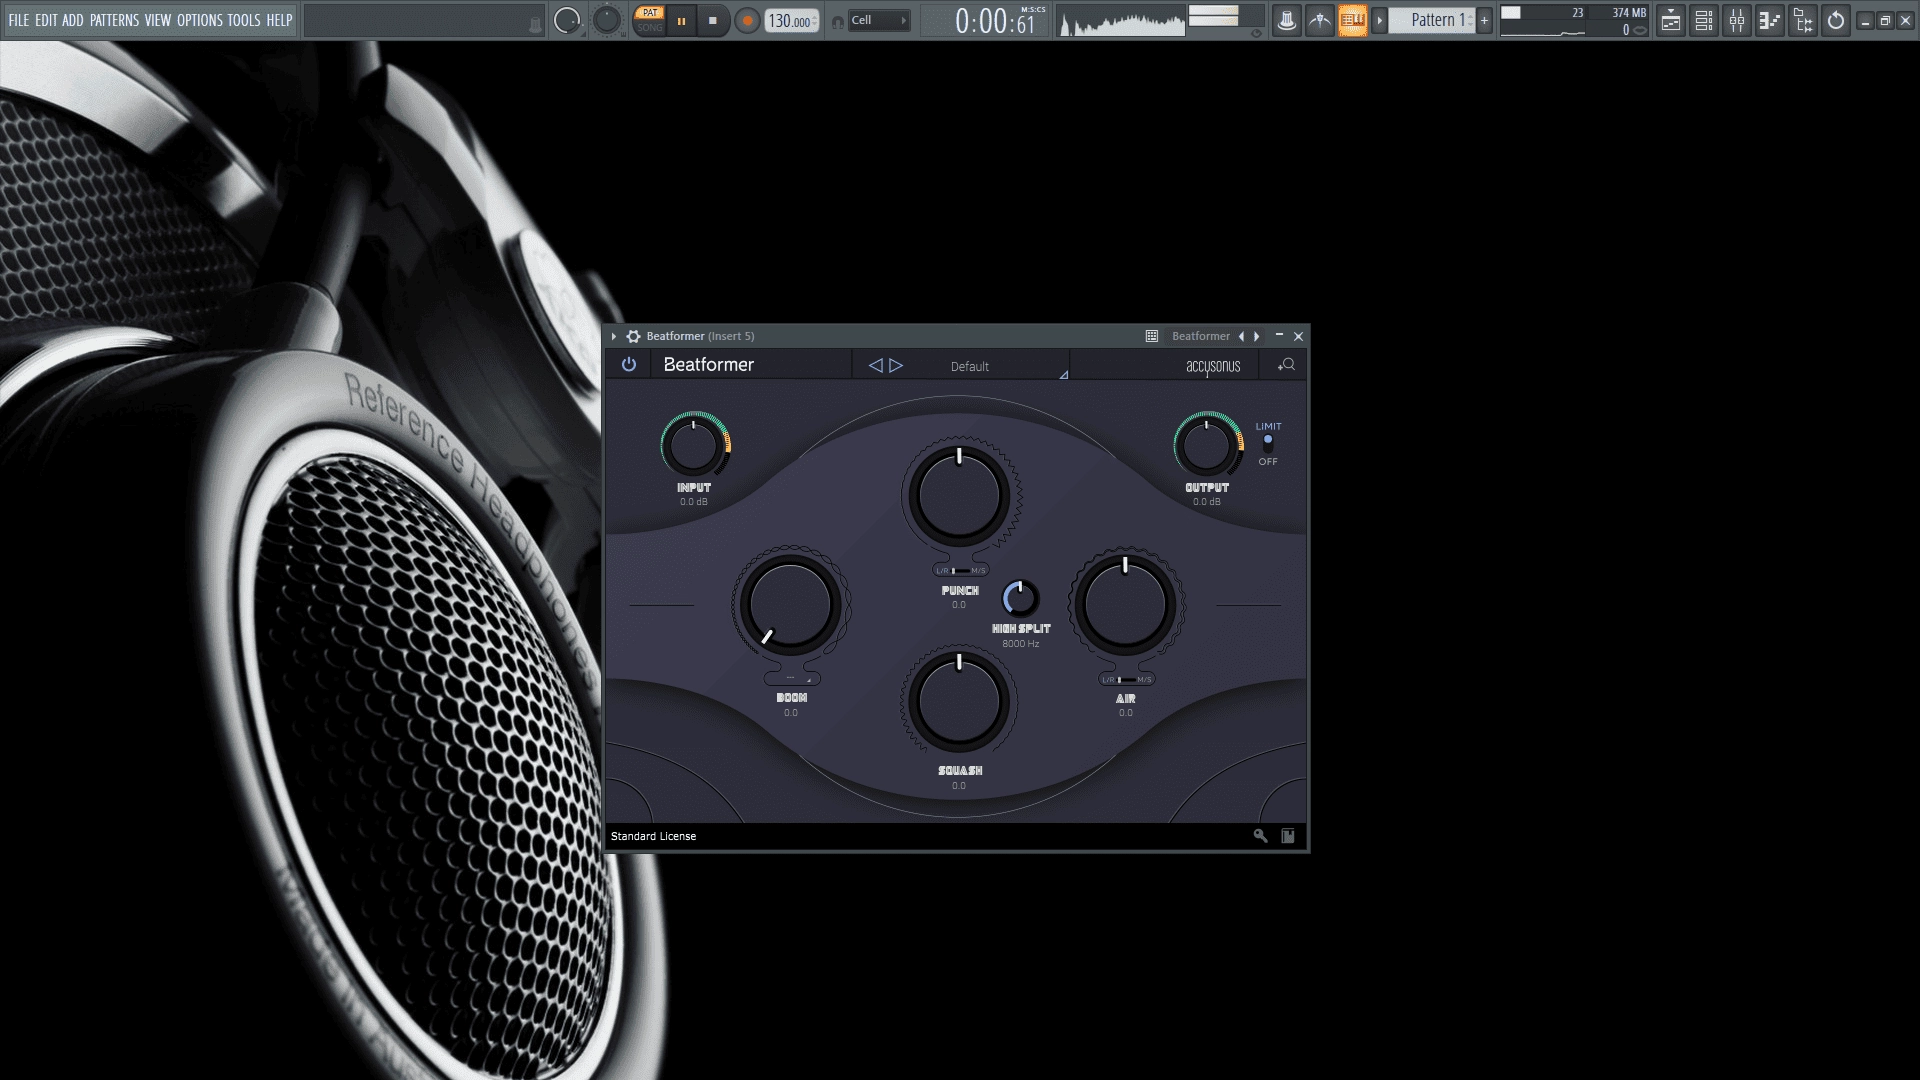Expand Beatformer plugin window options arrow
The image size is (1920, 1080).
[614, 336]
